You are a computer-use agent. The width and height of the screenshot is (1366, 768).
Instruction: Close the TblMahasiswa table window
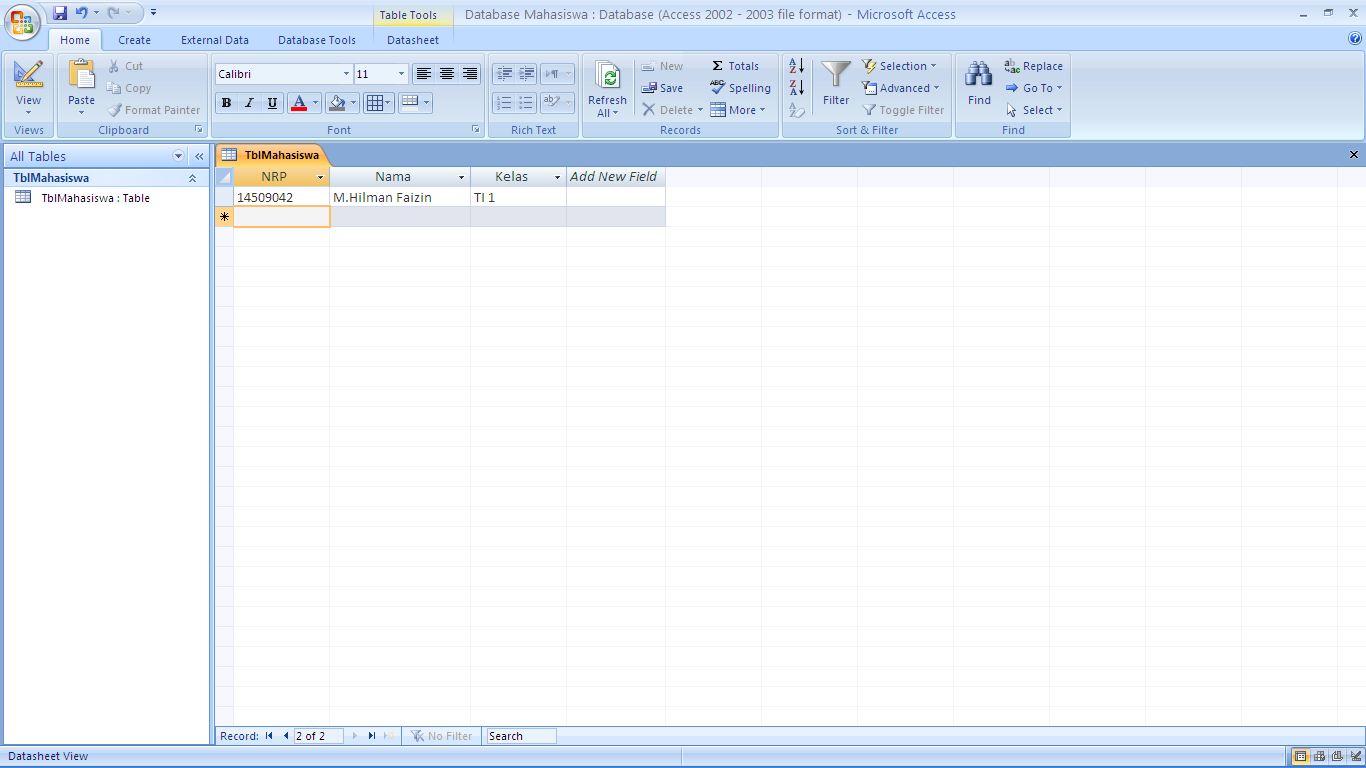coord(1354,155)
